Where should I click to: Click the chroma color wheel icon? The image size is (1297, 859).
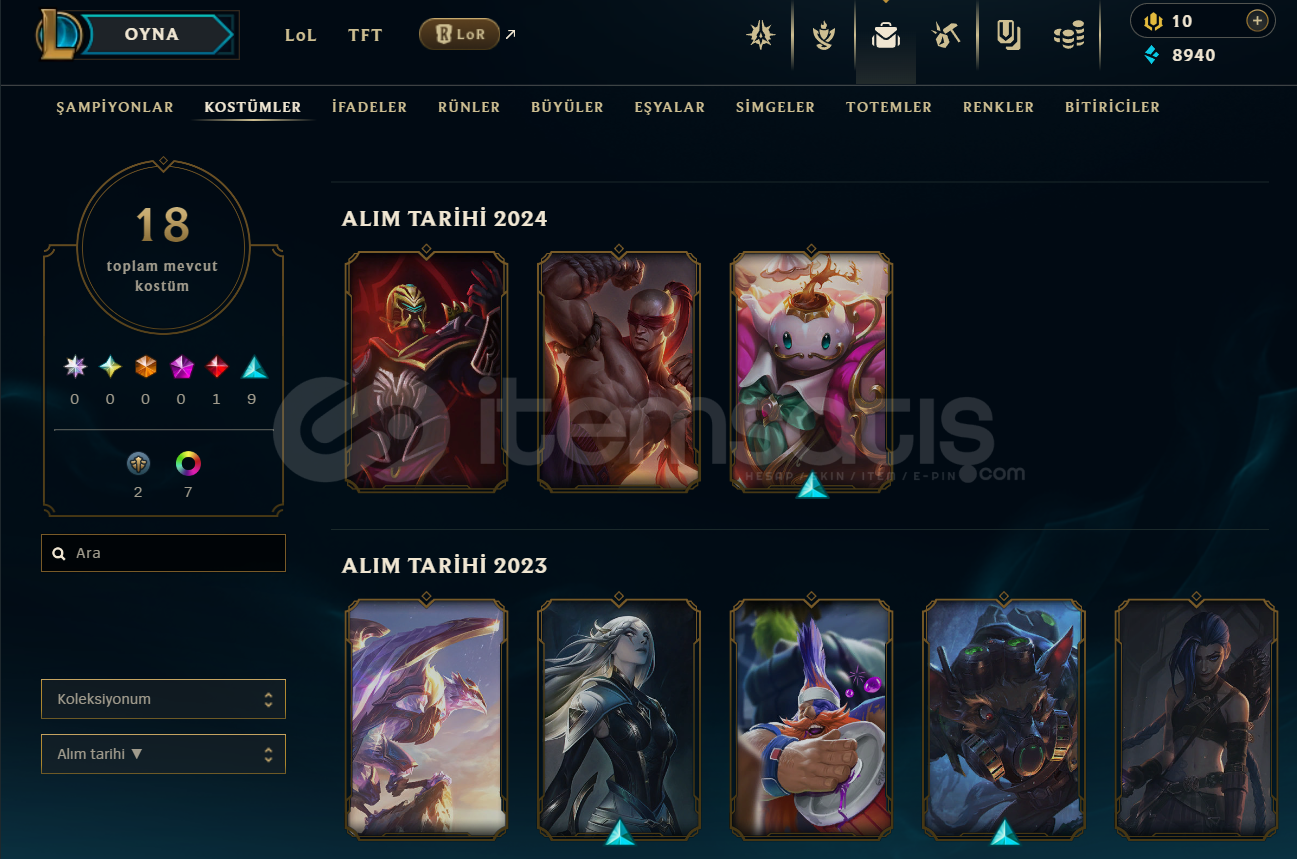tap(188, 463)
